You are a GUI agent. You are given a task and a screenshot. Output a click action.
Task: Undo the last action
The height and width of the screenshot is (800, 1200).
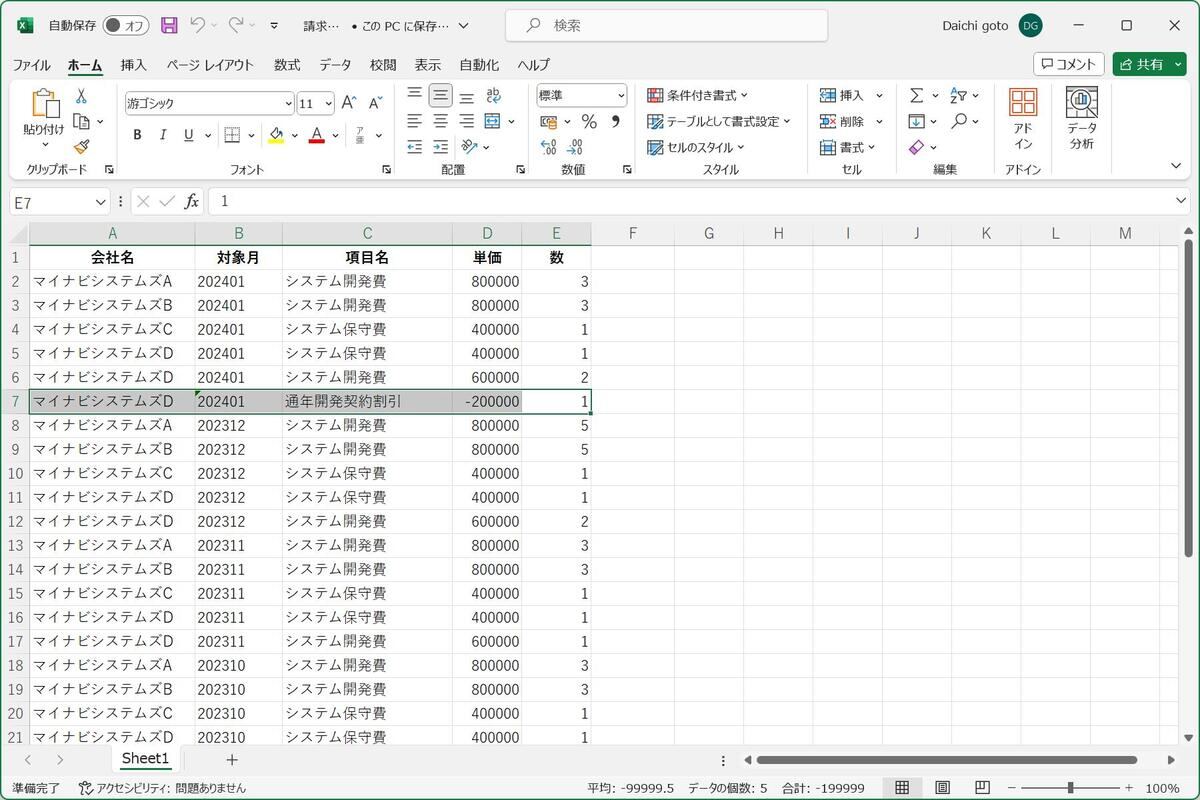point(198,25)
